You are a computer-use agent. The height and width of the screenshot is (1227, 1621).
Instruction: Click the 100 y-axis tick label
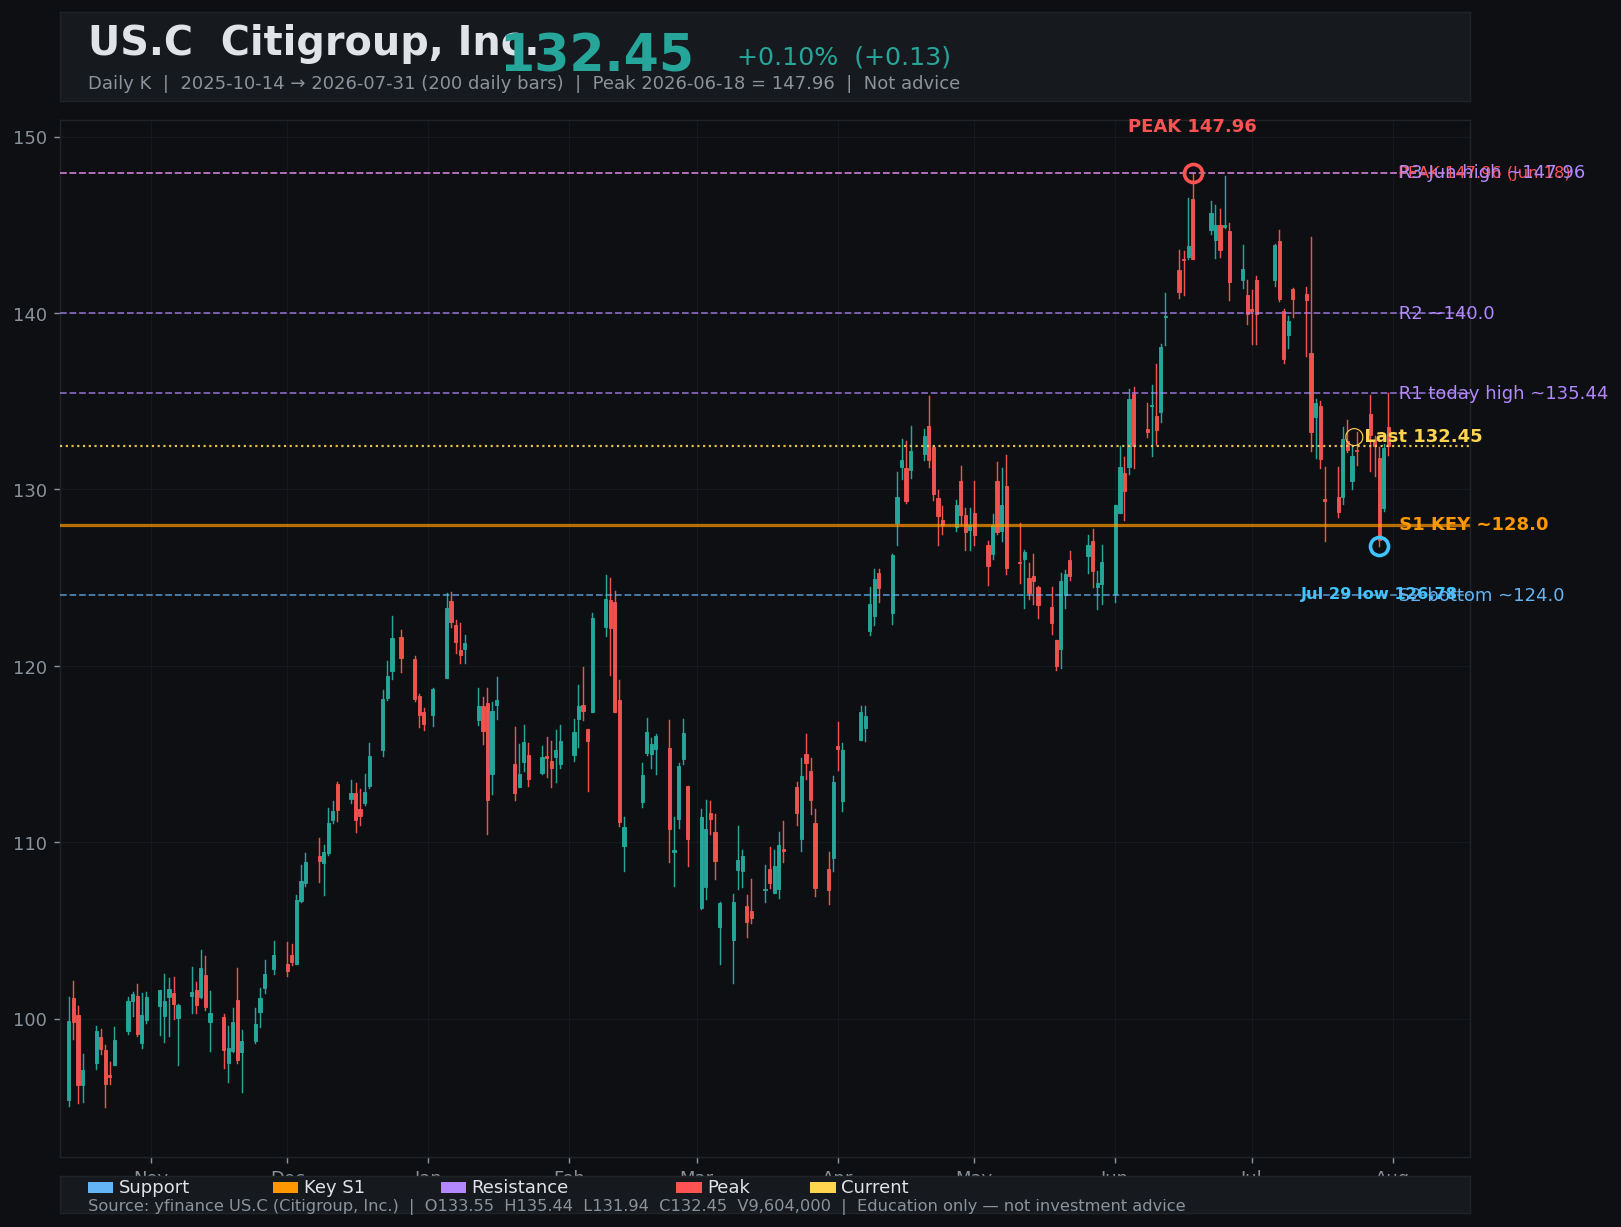coord(32,1019)
